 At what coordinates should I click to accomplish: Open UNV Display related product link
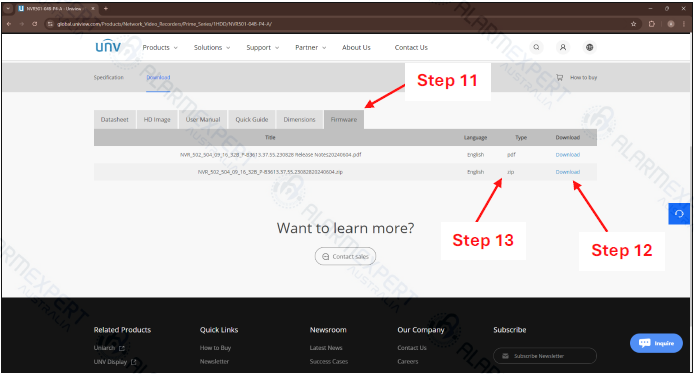click(x=110, y=362)
